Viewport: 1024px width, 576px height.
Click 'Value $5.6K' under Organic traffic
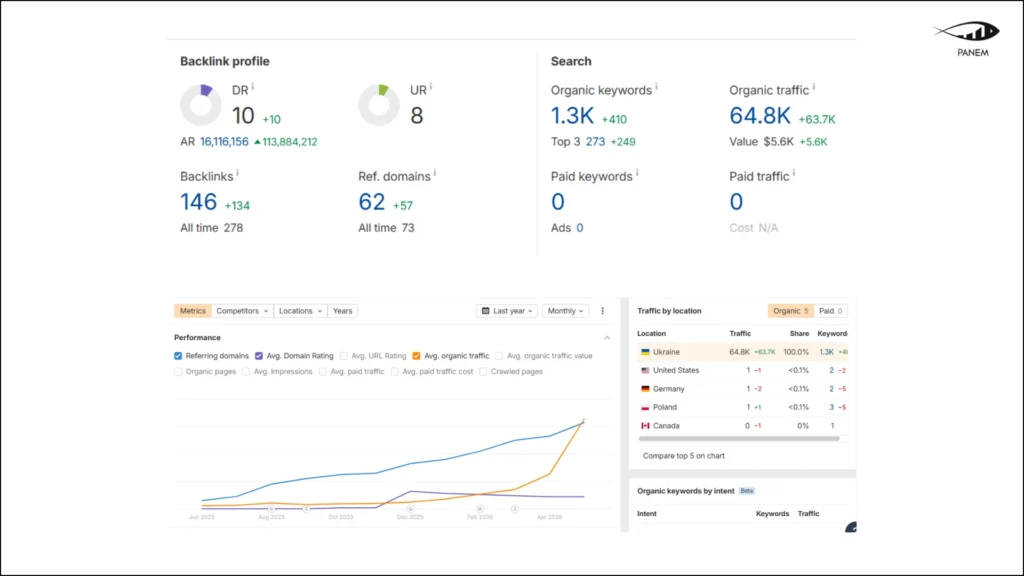click(x=761, y=142)
